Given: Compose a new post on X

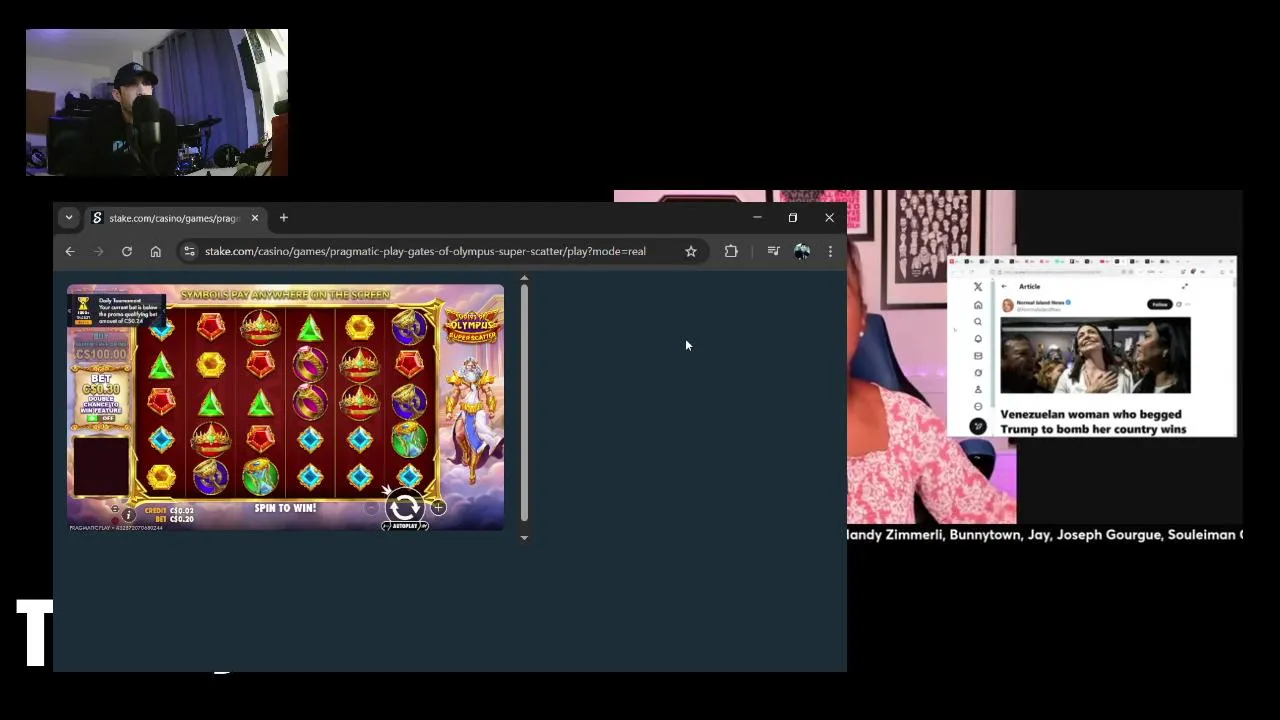Looking at the screenshot, I should (x=978, y=426).
